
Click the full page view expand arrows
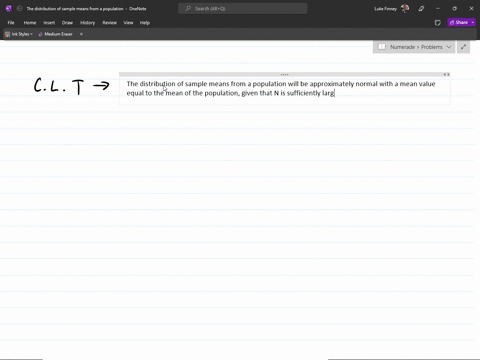coord(463,47)
